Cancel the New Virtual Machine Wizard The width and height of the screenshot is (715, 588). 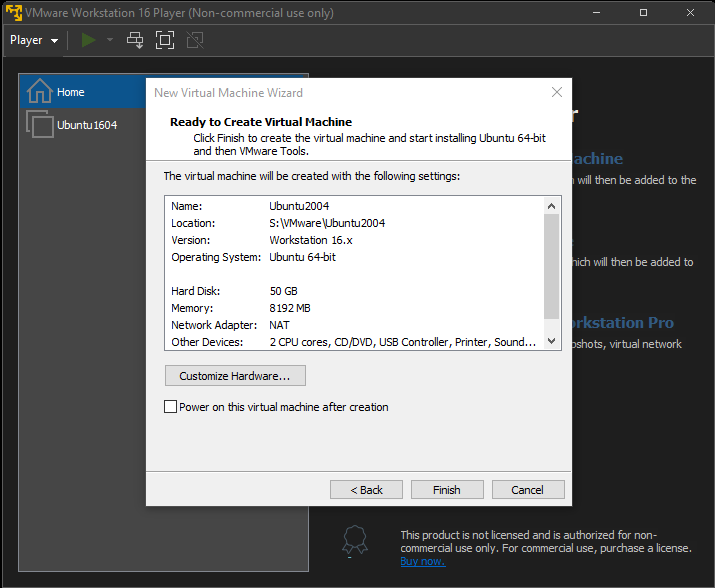pos(528,489)
